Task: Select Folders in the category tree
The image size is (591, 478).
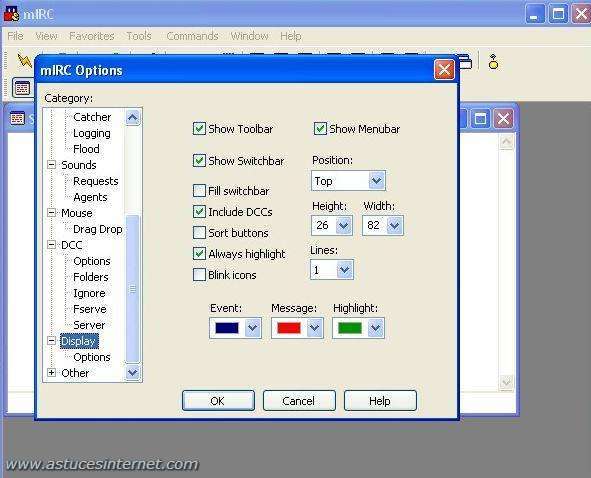Action: point(91,277)
